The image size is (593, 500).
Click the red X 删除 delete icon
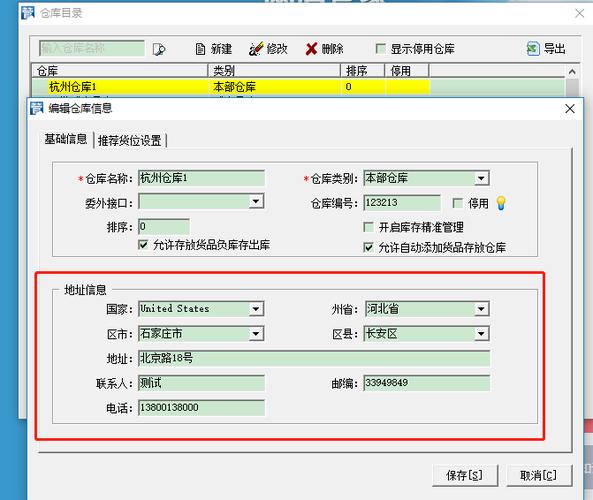click(311, 49)
